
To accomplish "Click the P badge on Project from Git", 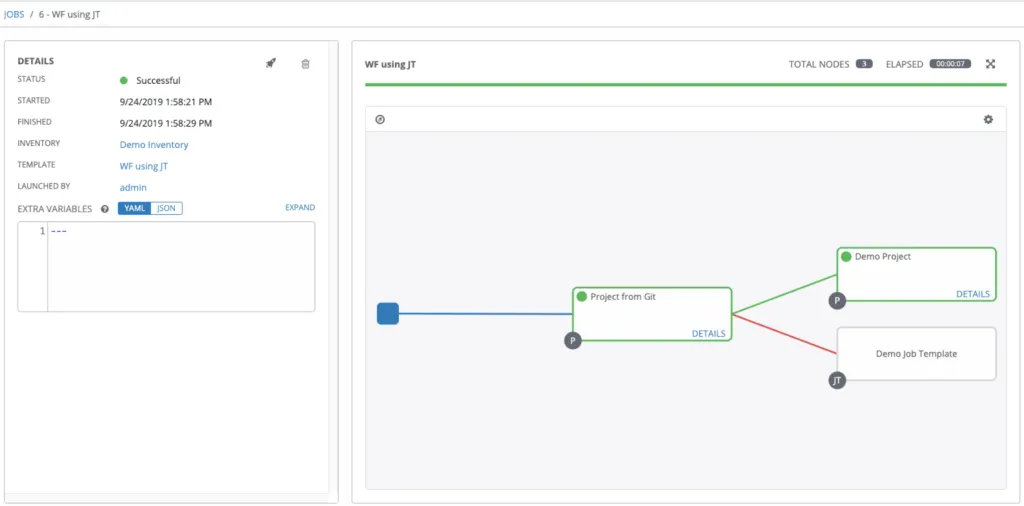I will [573, 341].
